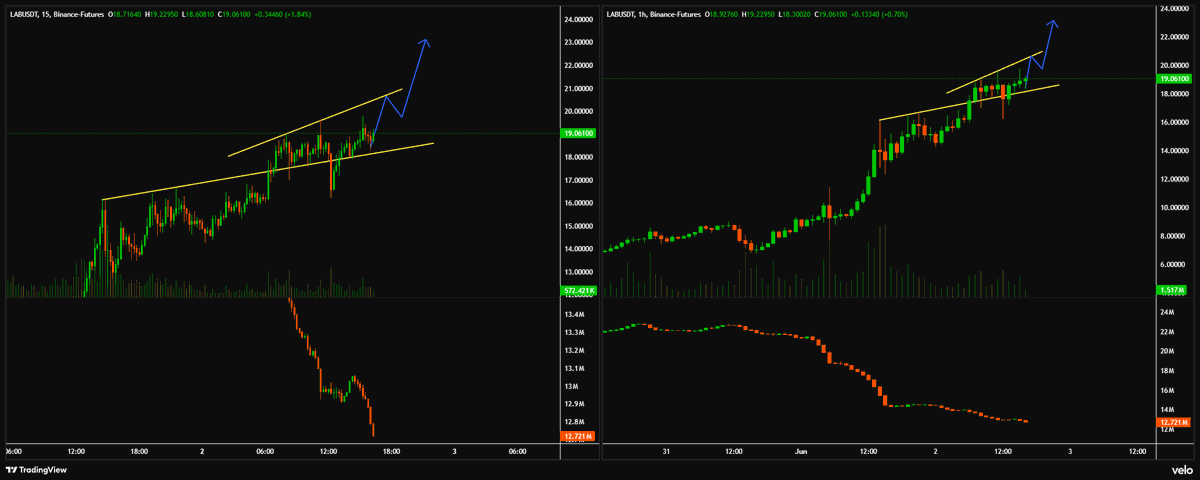Click the 16M open interest axis label

pos(1166,390)
